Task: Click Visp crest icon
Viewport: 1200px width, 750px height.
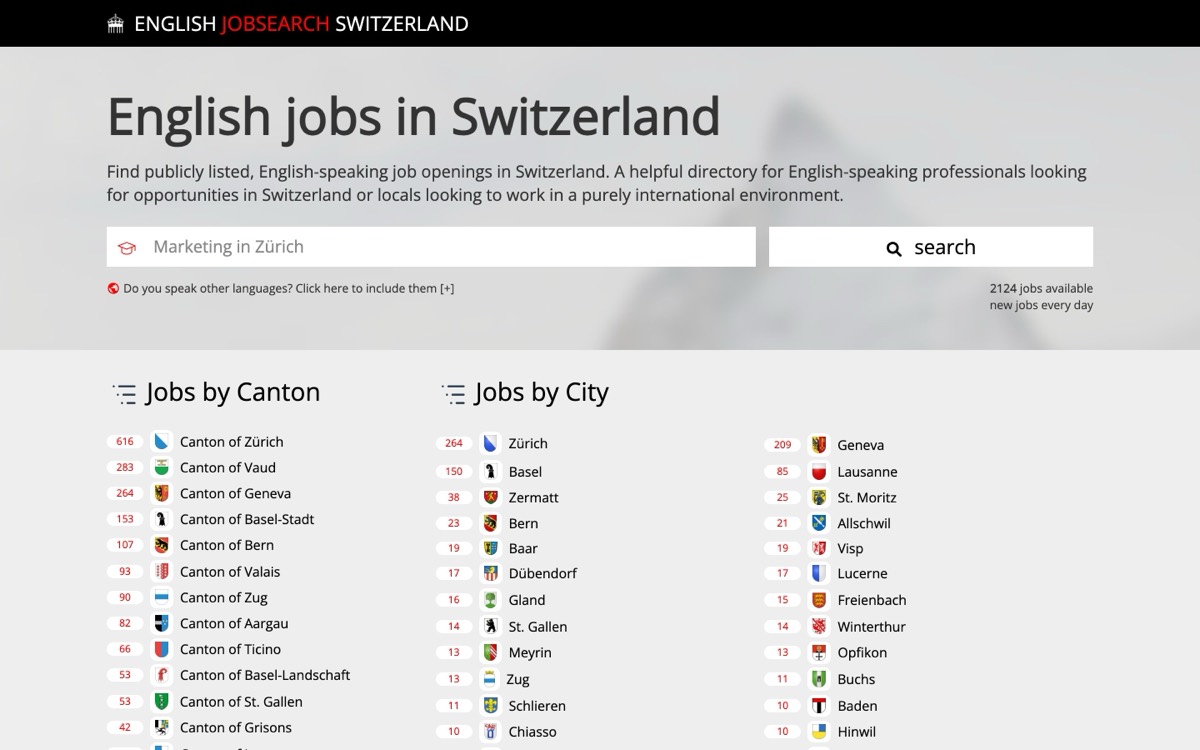Action: 819,548
